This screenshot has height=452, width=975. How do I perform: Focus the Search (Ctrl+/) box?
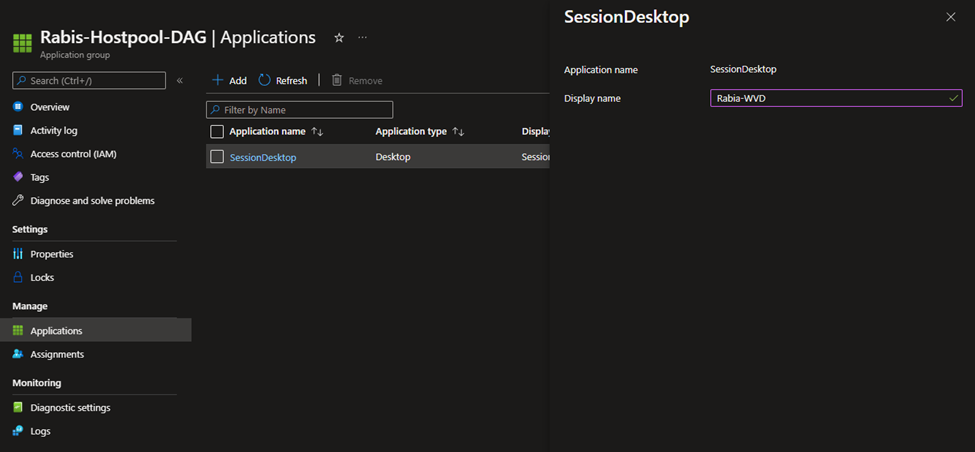(89, 81)
